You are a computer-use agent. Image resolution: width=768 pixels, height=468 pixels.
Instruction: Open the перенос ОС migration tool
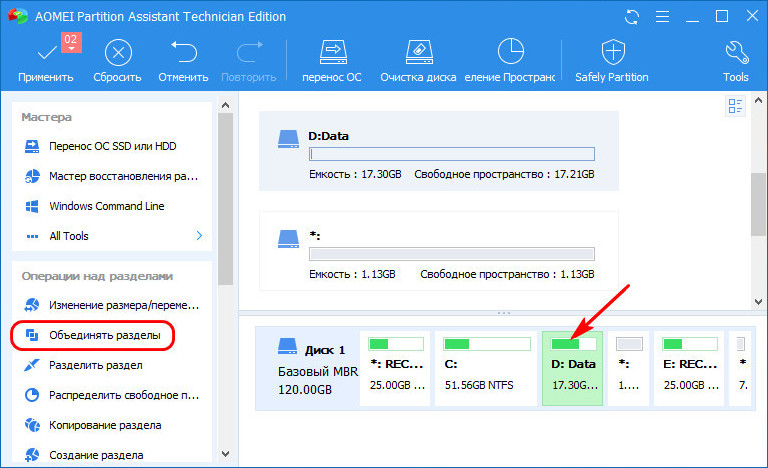coord(333,52)
